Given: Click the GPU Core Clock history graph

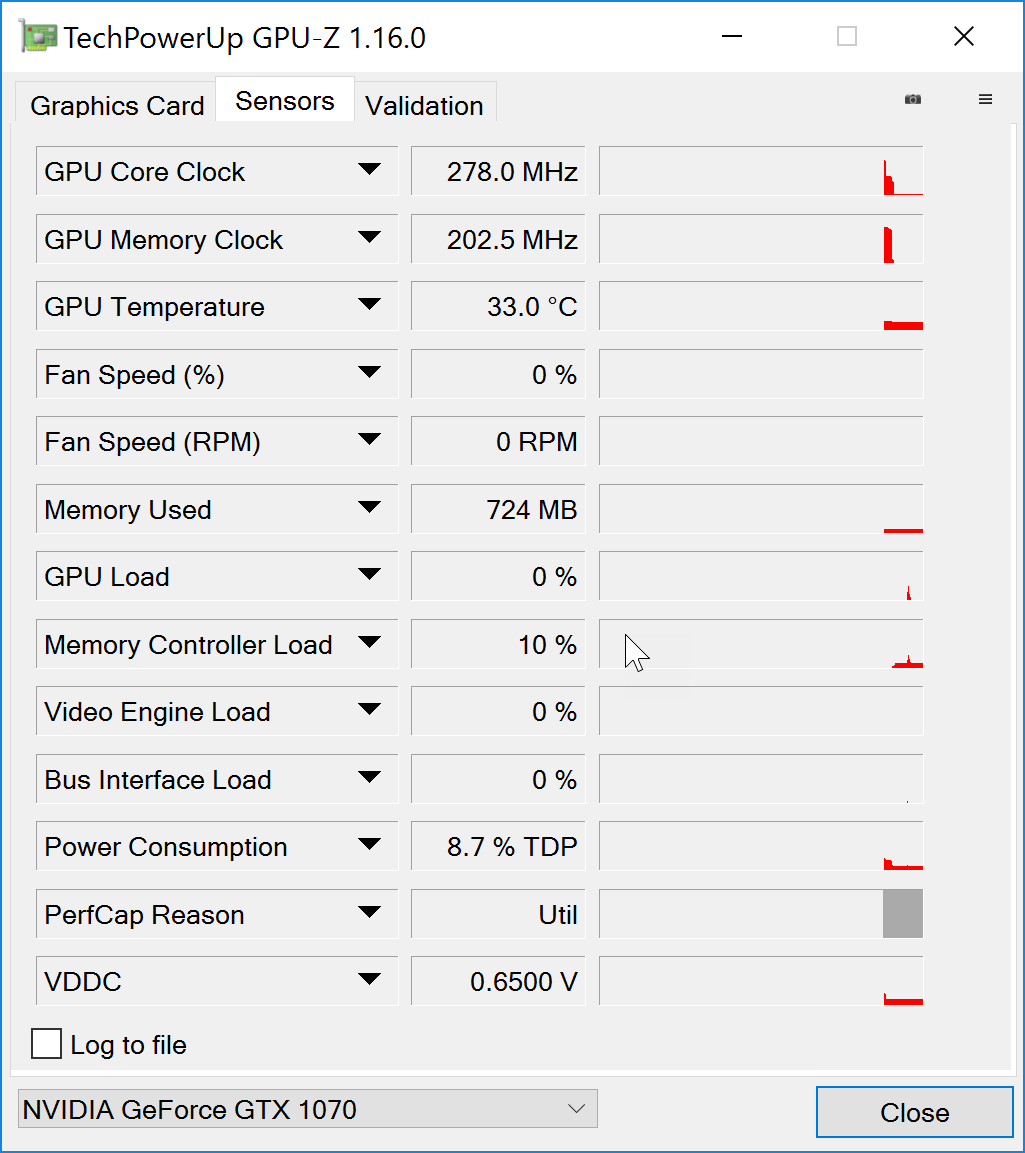Looking at the screenshot, I should pyautogui.click(x=760, y=171).
